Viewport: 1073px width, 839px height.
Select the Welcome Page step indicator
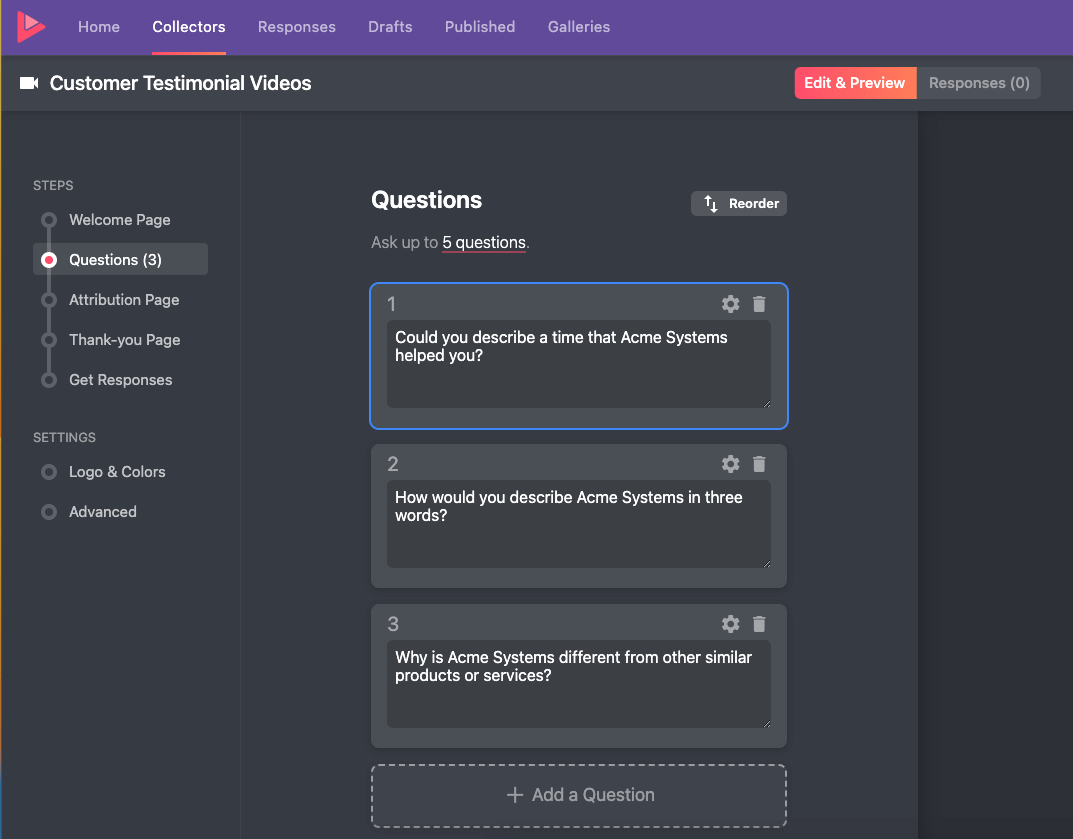[49, 220]
